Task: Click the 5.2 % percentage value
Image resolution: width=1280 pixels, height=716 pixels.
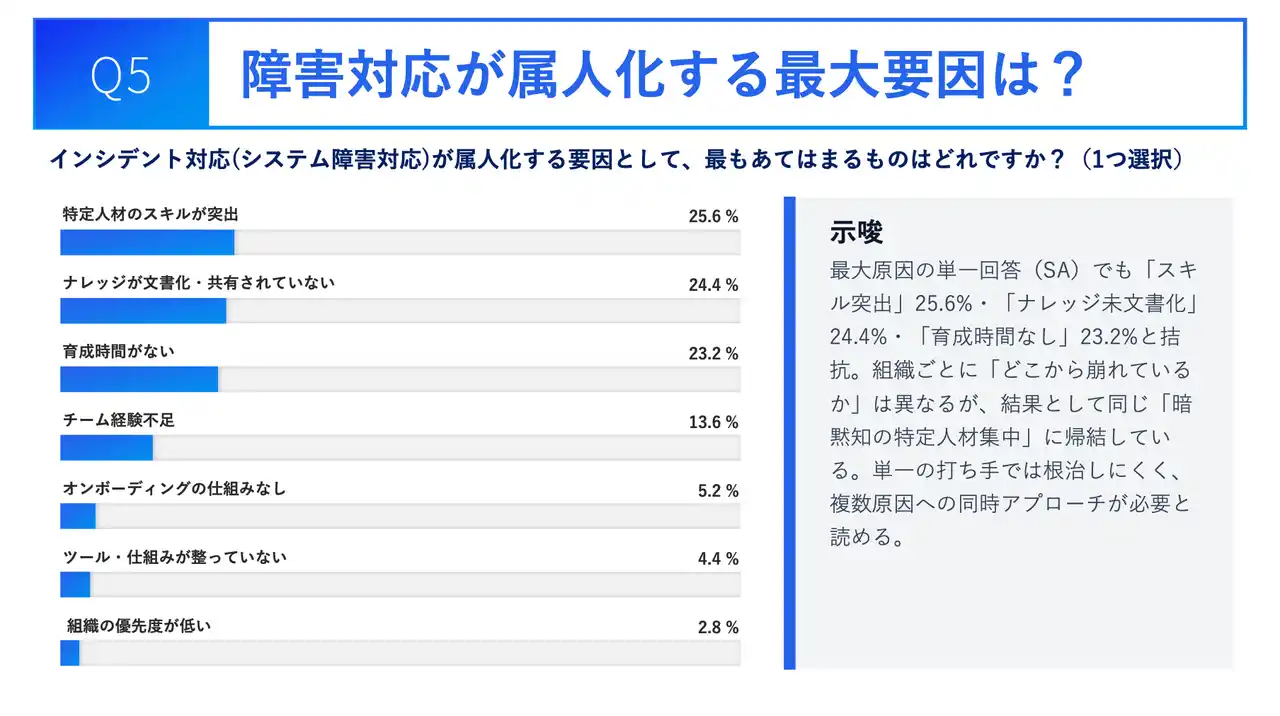Action: point(718,491)
